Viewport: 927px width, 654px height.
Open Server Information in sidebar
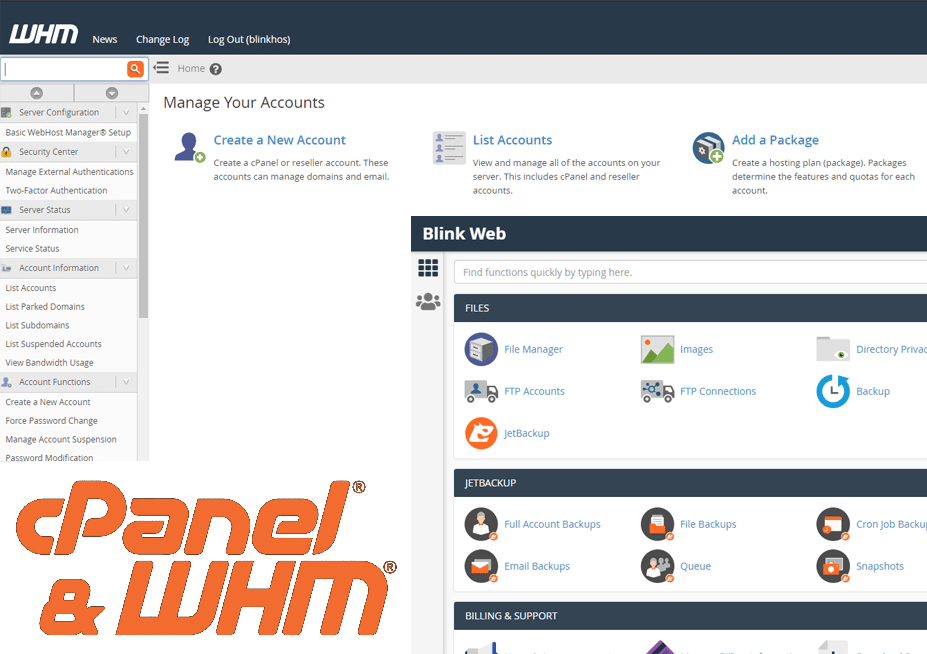(x=42, y=229)
